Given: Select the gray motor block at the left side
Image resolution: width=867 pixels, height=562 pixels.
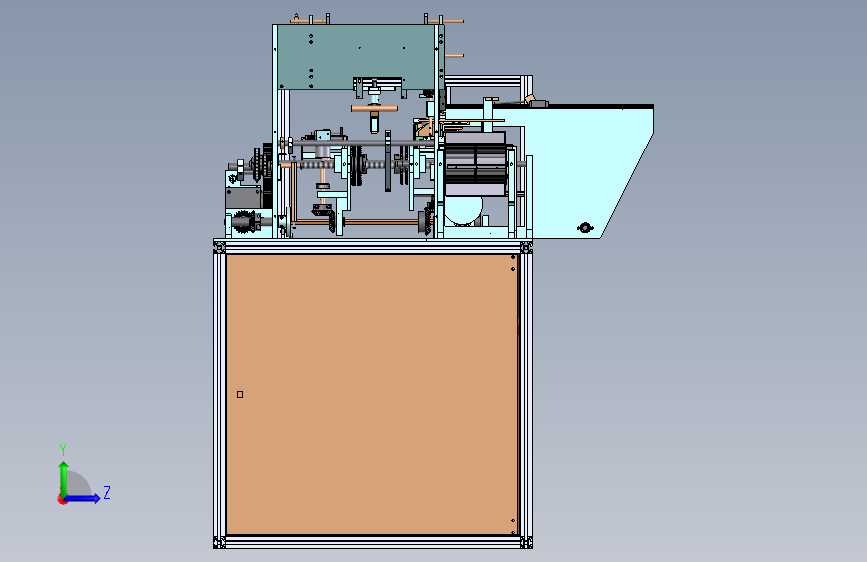Looking at the screenshot, I should click(x=243, y=197).
